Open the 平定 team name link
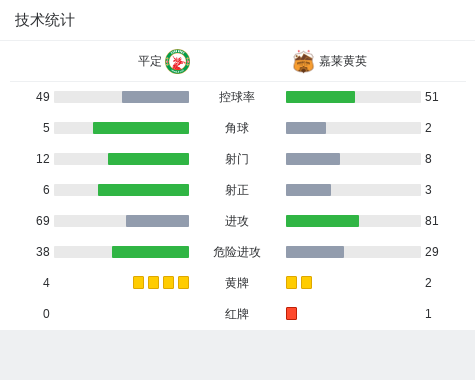475x380 pixels. click(x=150, y=61)
